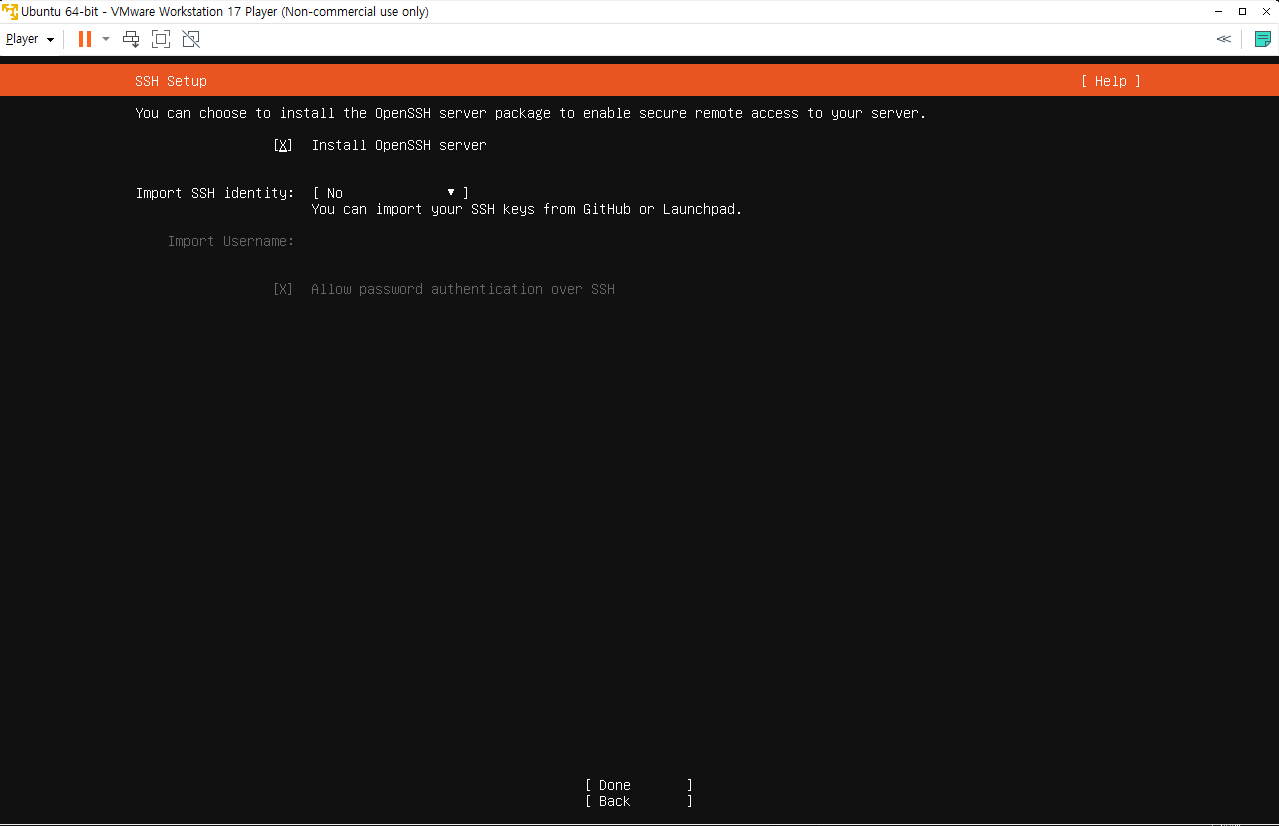The image size is (1279, 826).
Task: Toggle Allow password authentication over SSH
Action: click(283, 289)
